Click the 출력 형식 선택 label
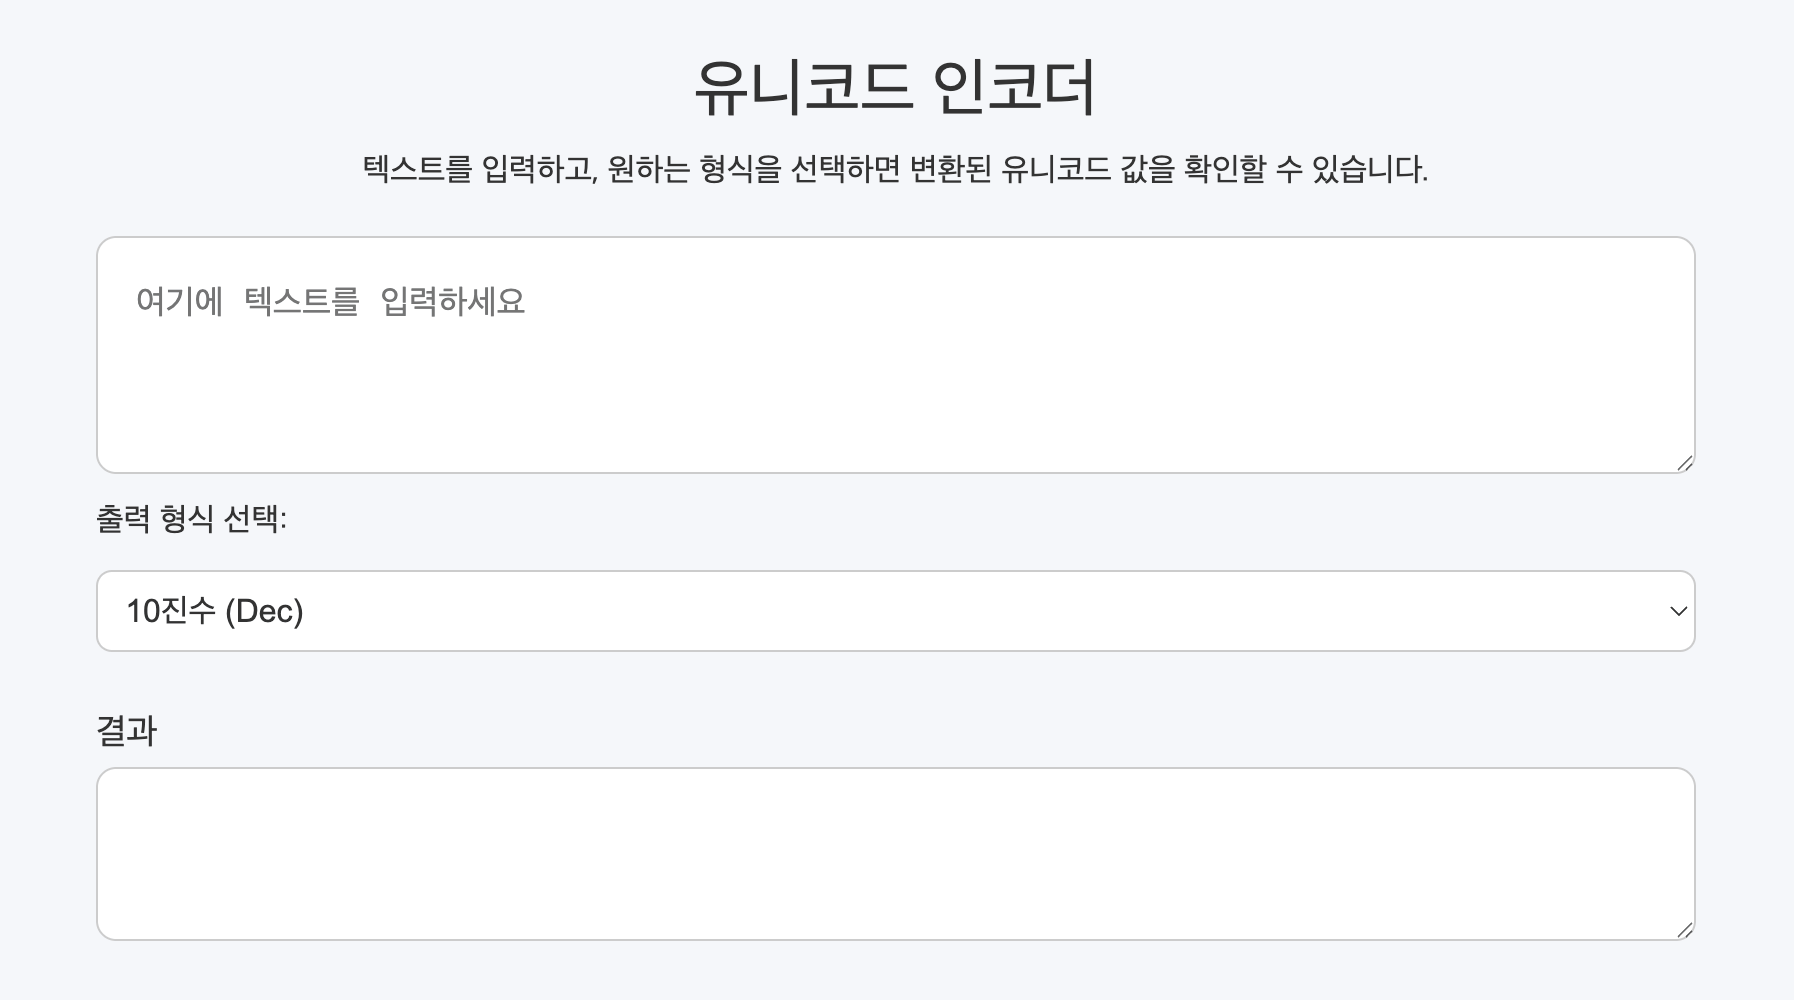Image resolution: width=1794 pixels, height=1000 pixels. pyautogui.click(x=193, y=518)
